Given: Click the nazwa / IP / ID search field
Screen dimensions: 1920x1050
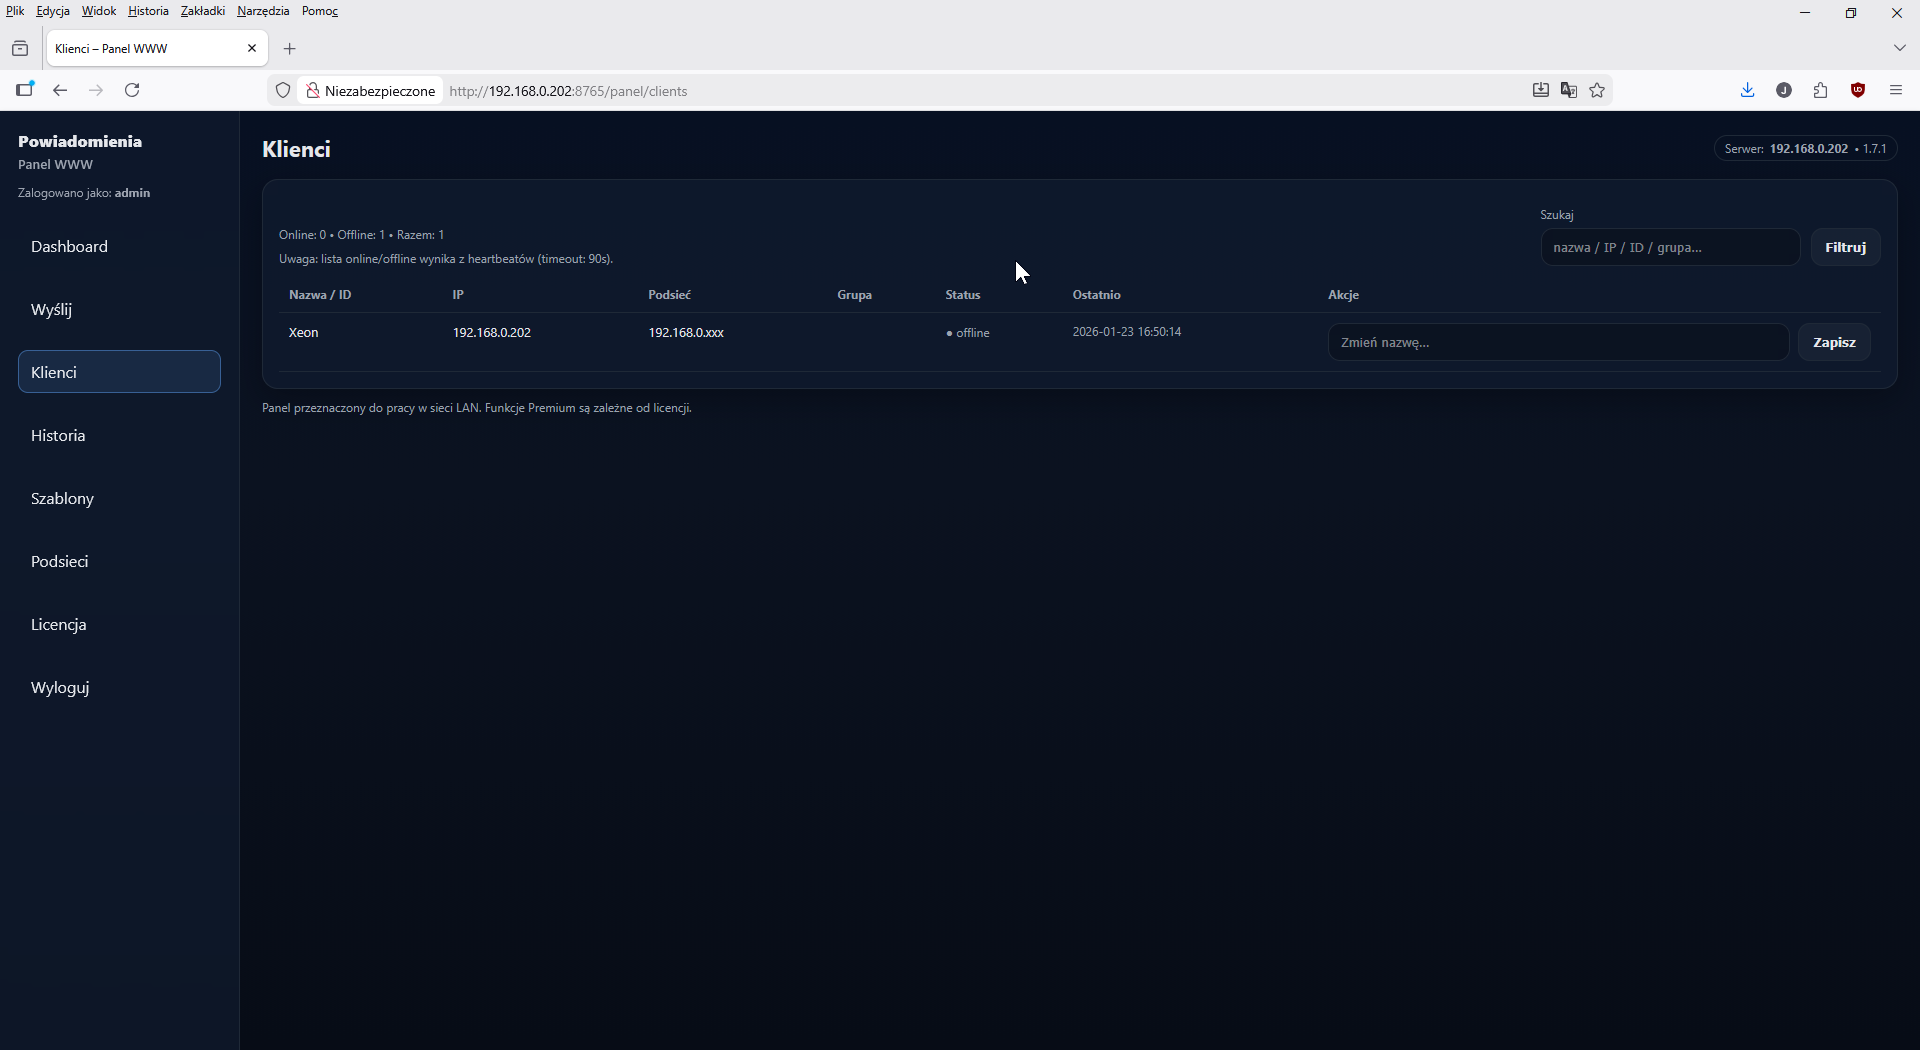Looking at the screenshot, I should point(1669,247).
